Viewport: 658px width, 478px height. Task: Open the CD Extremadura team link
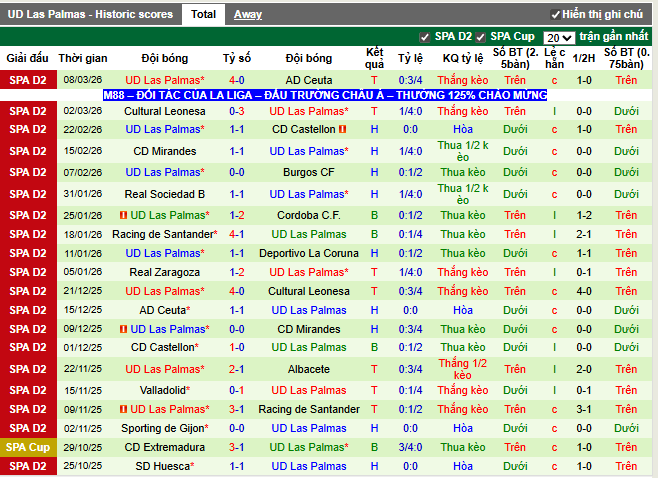[165, 447]
